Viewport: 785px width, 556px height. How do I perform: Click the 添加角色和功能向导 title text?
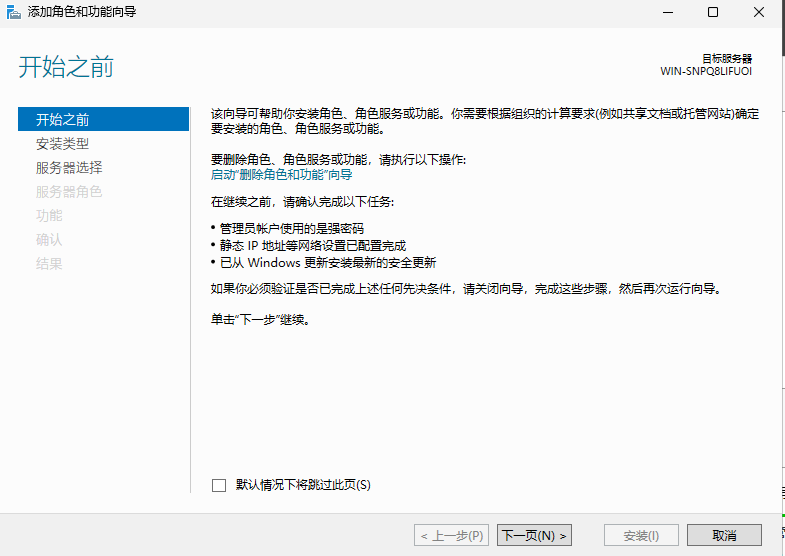point(82,12)
